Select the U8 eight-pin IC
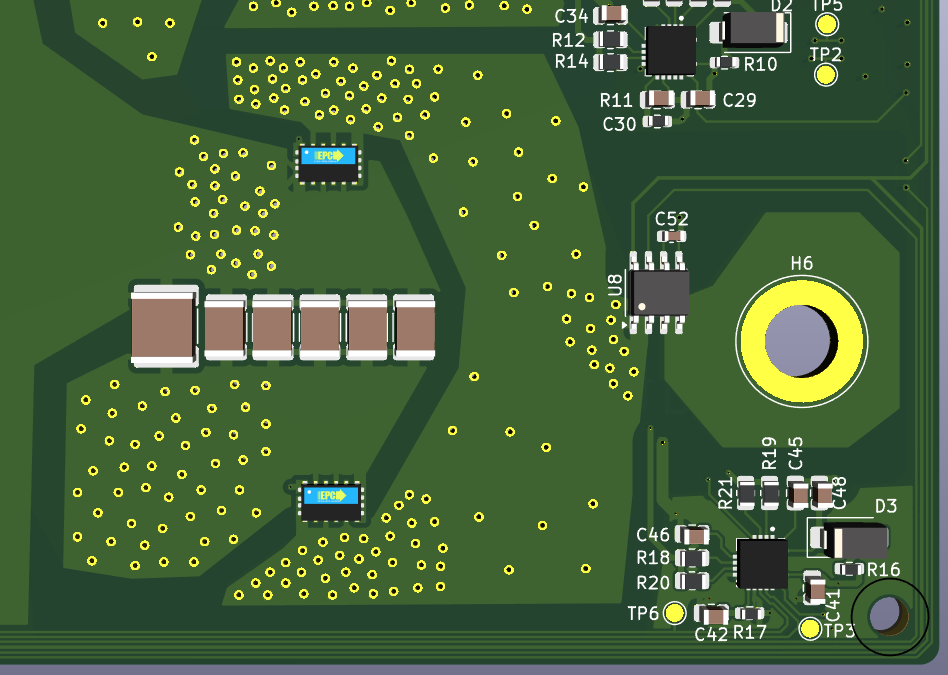 tap(659, 292)
